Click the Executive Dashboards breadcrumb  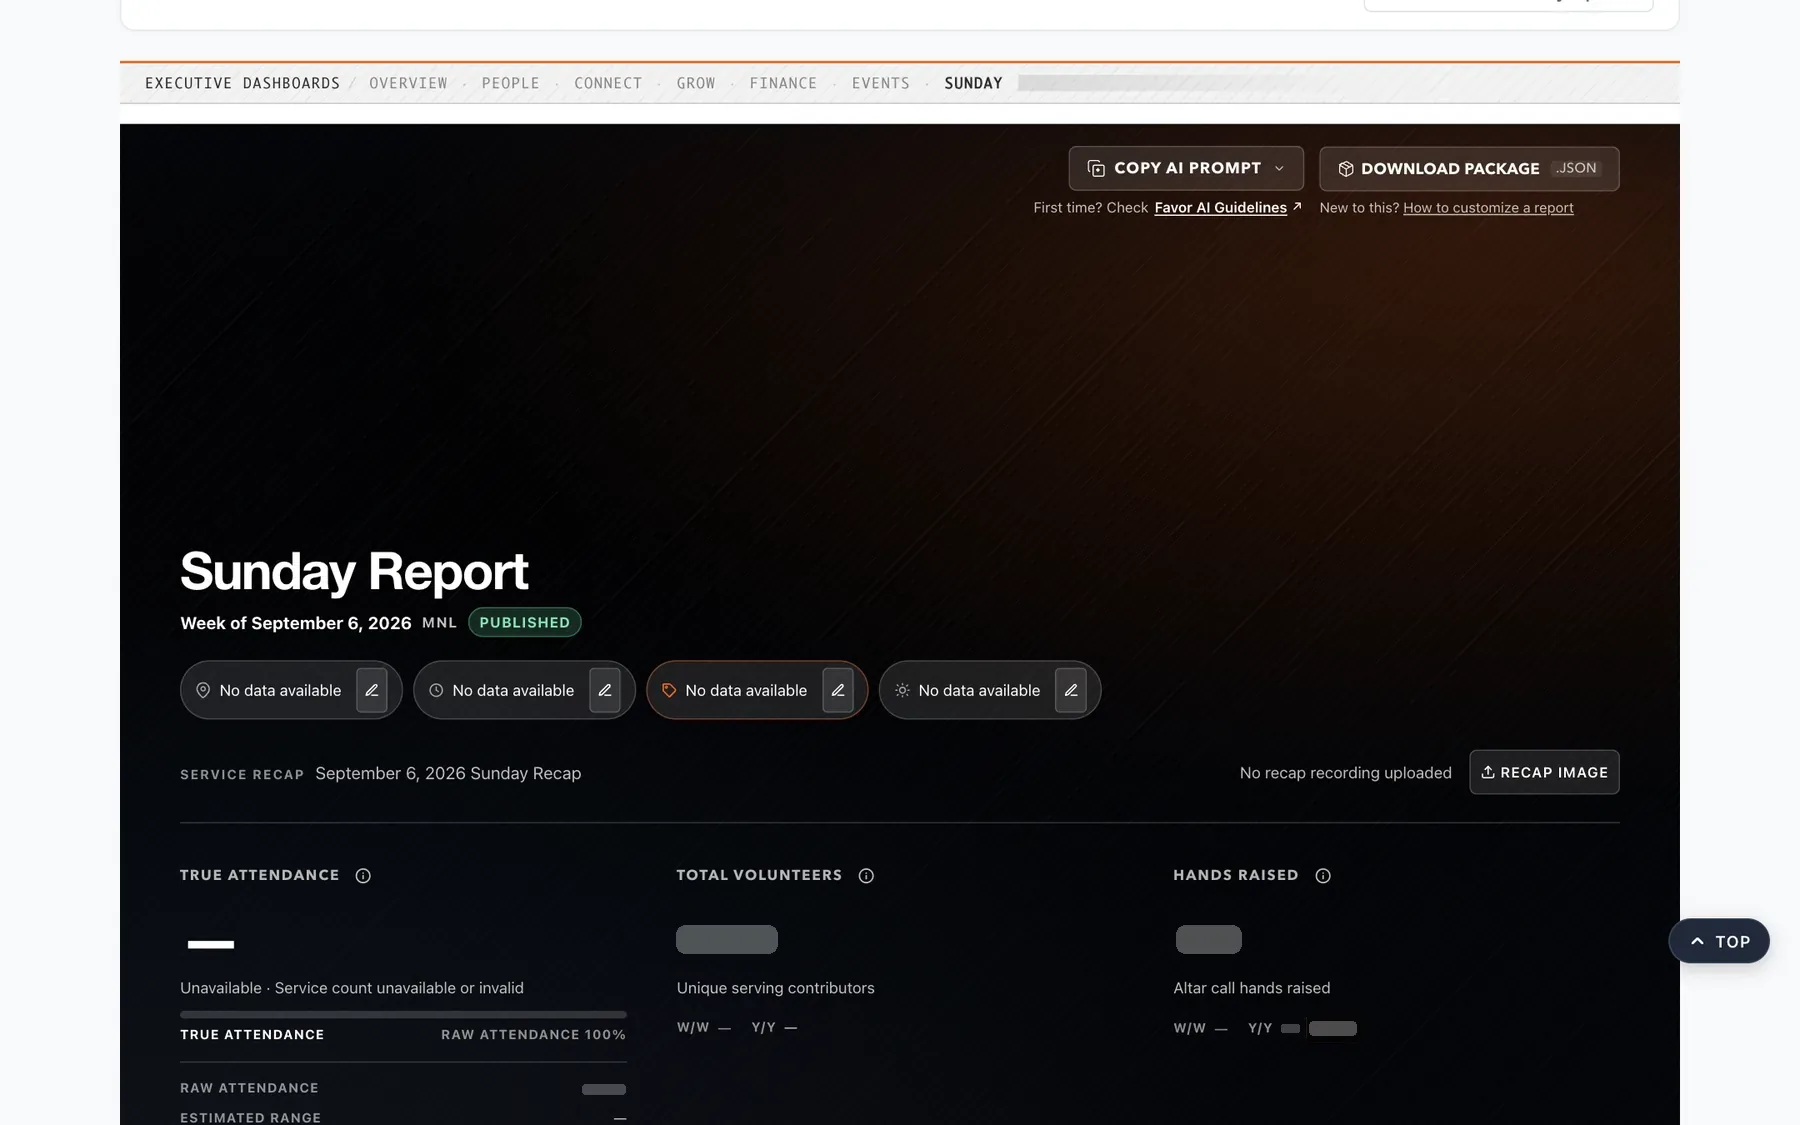click(242, 83)
